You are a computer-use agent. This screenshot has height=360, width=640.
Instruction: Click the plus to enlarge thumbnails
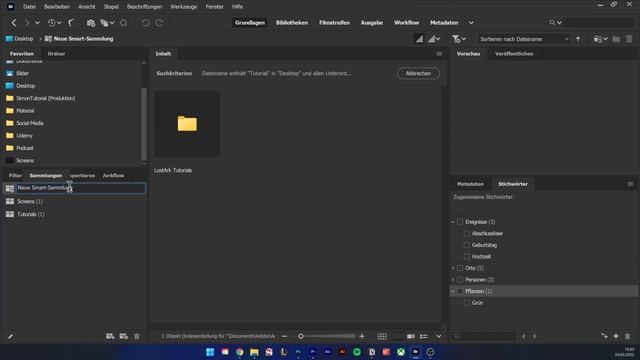coord(362,336)
